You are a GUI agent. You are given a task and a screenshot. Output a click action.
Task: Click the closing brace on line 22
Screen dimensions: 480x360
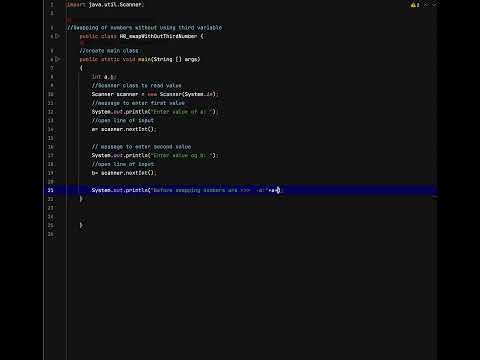81,199
